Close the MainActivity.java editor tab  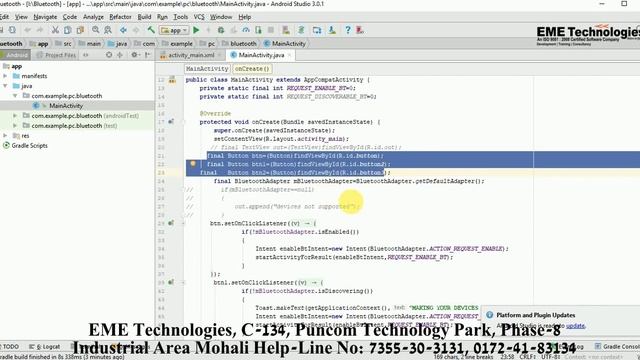click(290, 55)
